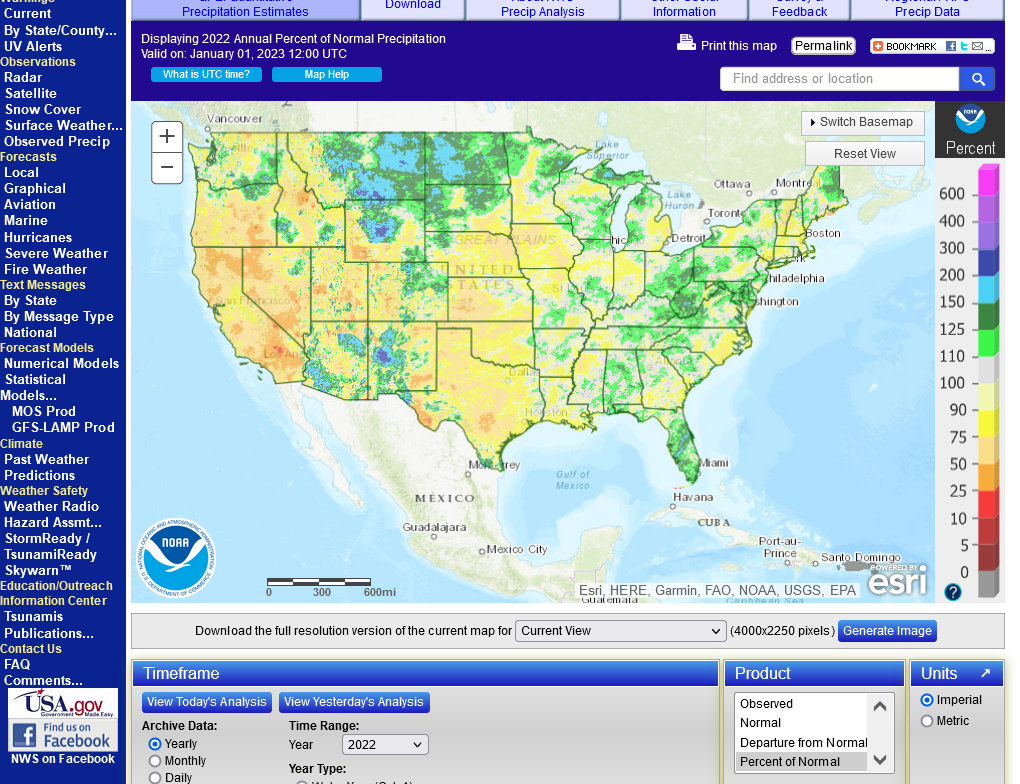Open Fire Weather sidebar link
The height and width of the screenshot is (784, 1020).
pos(46,269)
